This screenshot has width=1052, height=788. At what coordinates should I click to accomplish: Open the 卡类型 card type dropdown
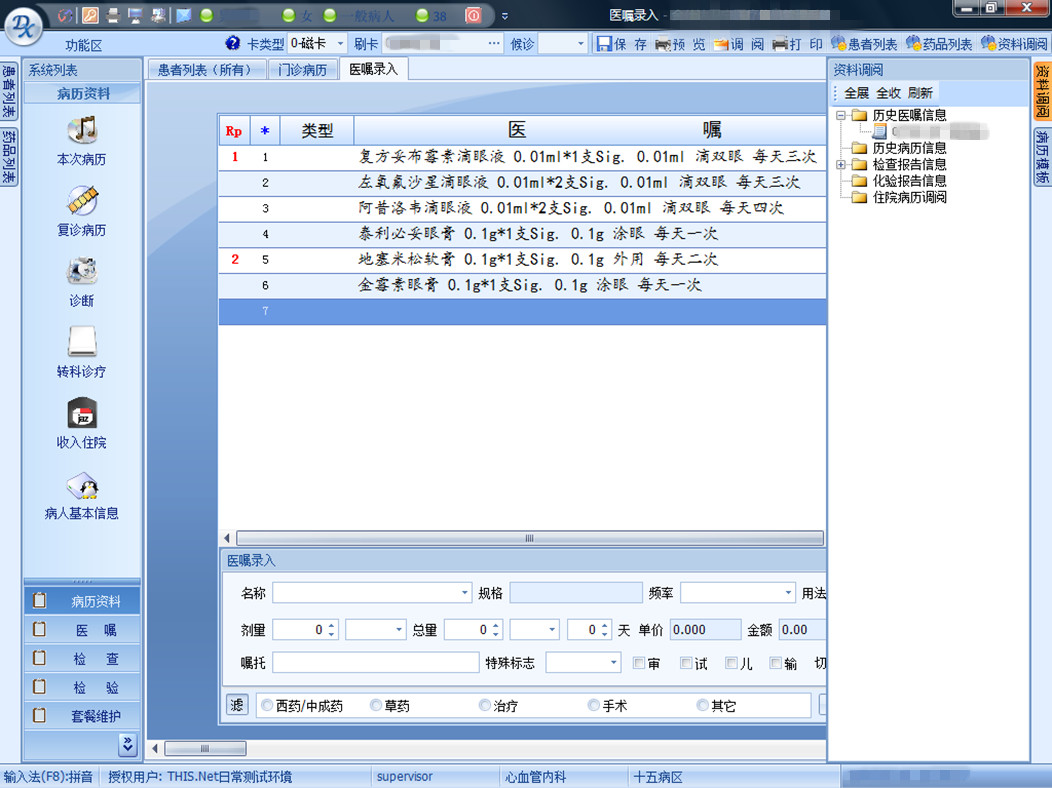[x=340, y=44]
